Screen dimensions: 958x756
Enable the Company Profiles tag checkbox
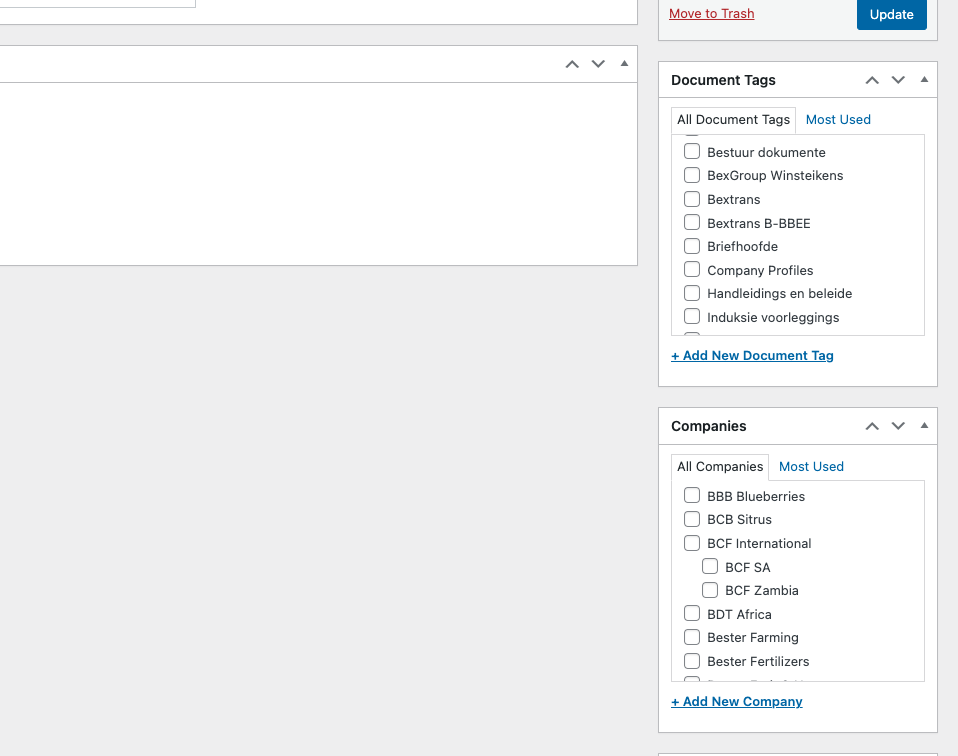[692, 270]
